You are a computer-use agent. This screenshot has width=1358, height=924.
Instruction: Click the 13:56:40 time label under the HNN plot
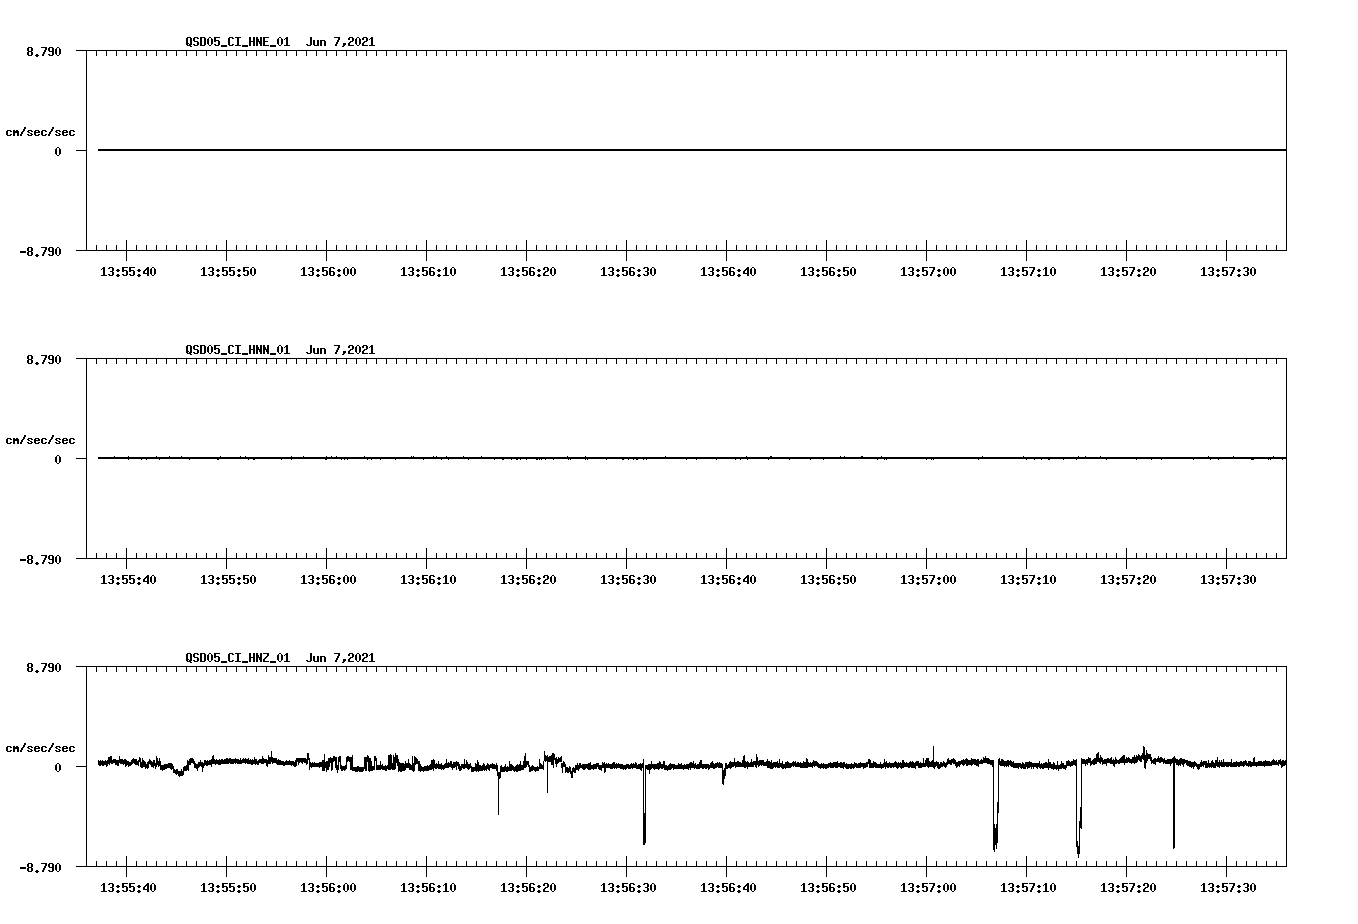(x=728, y=580)
